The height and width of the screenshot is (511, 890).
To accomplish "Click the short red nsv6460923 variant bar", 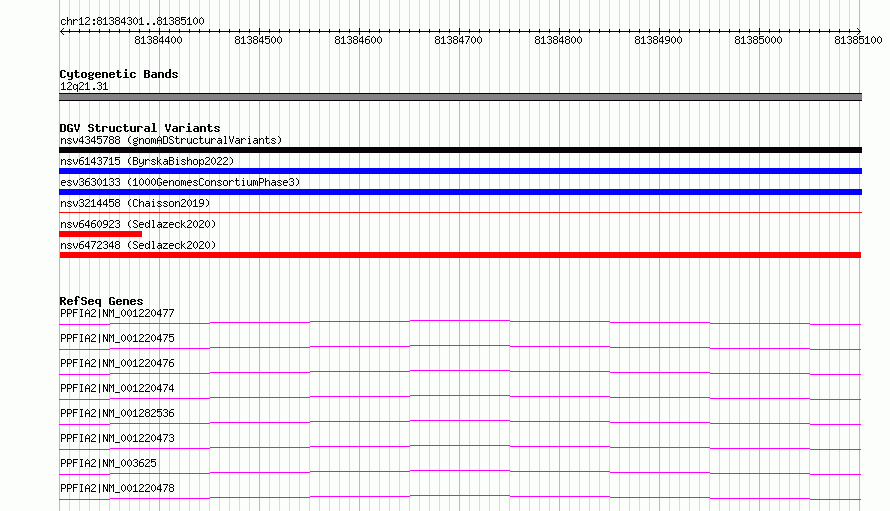I will click(100, 234).
